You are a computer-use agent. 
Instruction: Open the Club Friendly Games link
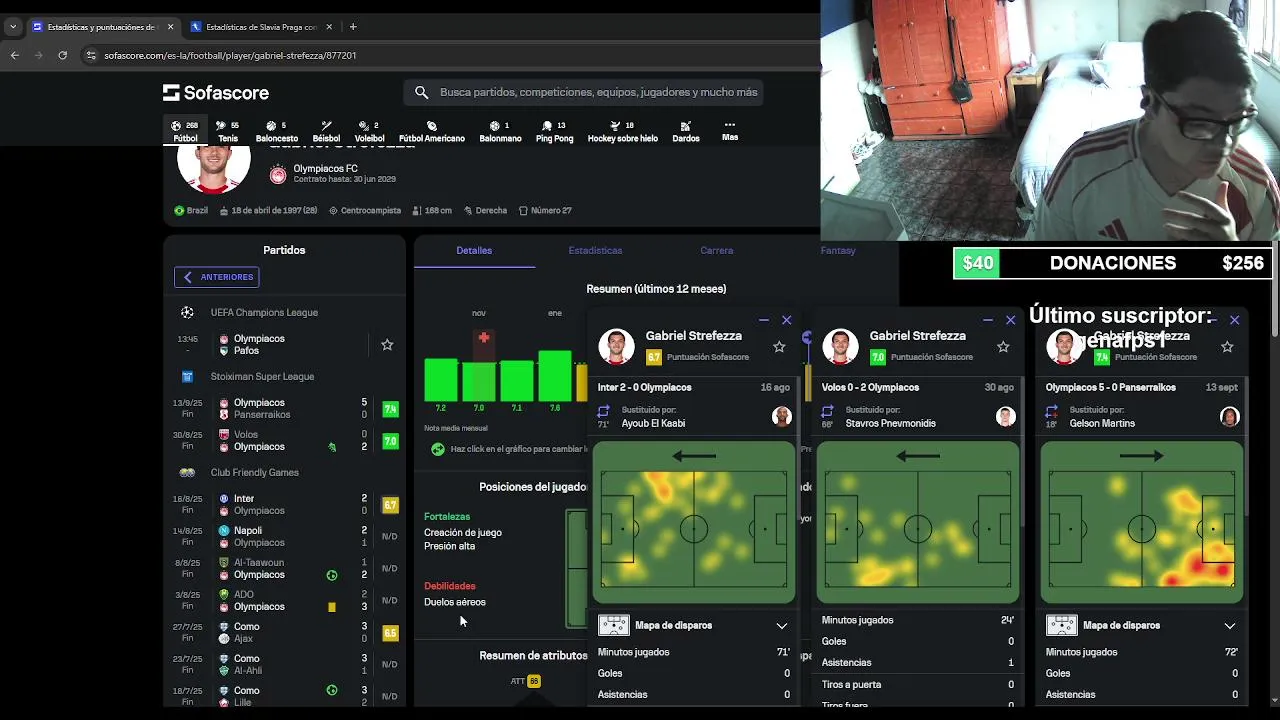[254, 472]
